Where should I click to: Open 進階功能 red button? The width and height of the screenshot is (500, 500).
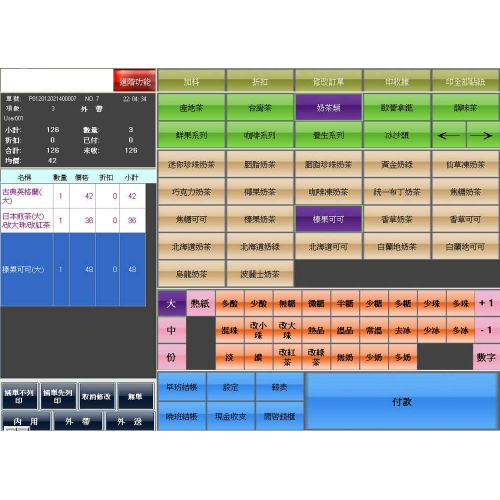coord(135,80)
